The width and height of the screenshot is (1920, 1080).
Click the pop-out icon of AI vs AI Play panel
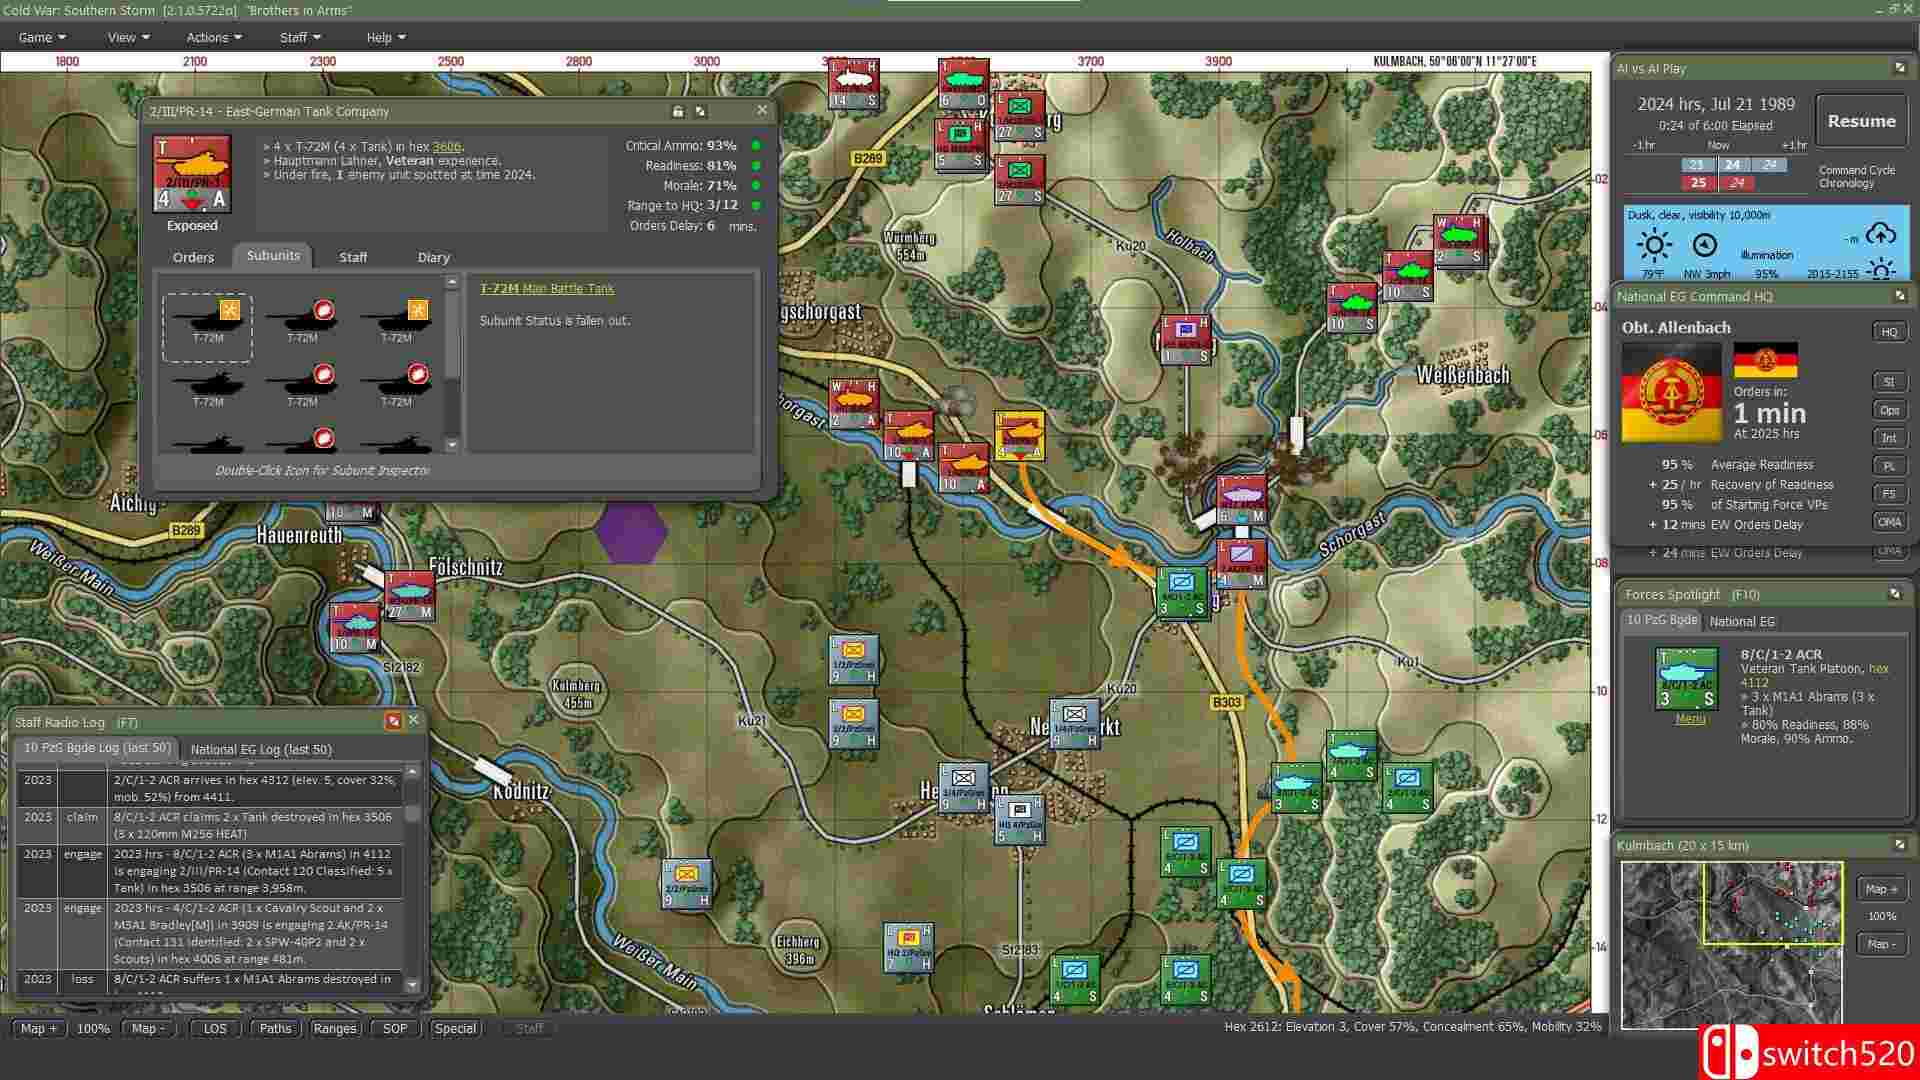(x=1899, y=68)
